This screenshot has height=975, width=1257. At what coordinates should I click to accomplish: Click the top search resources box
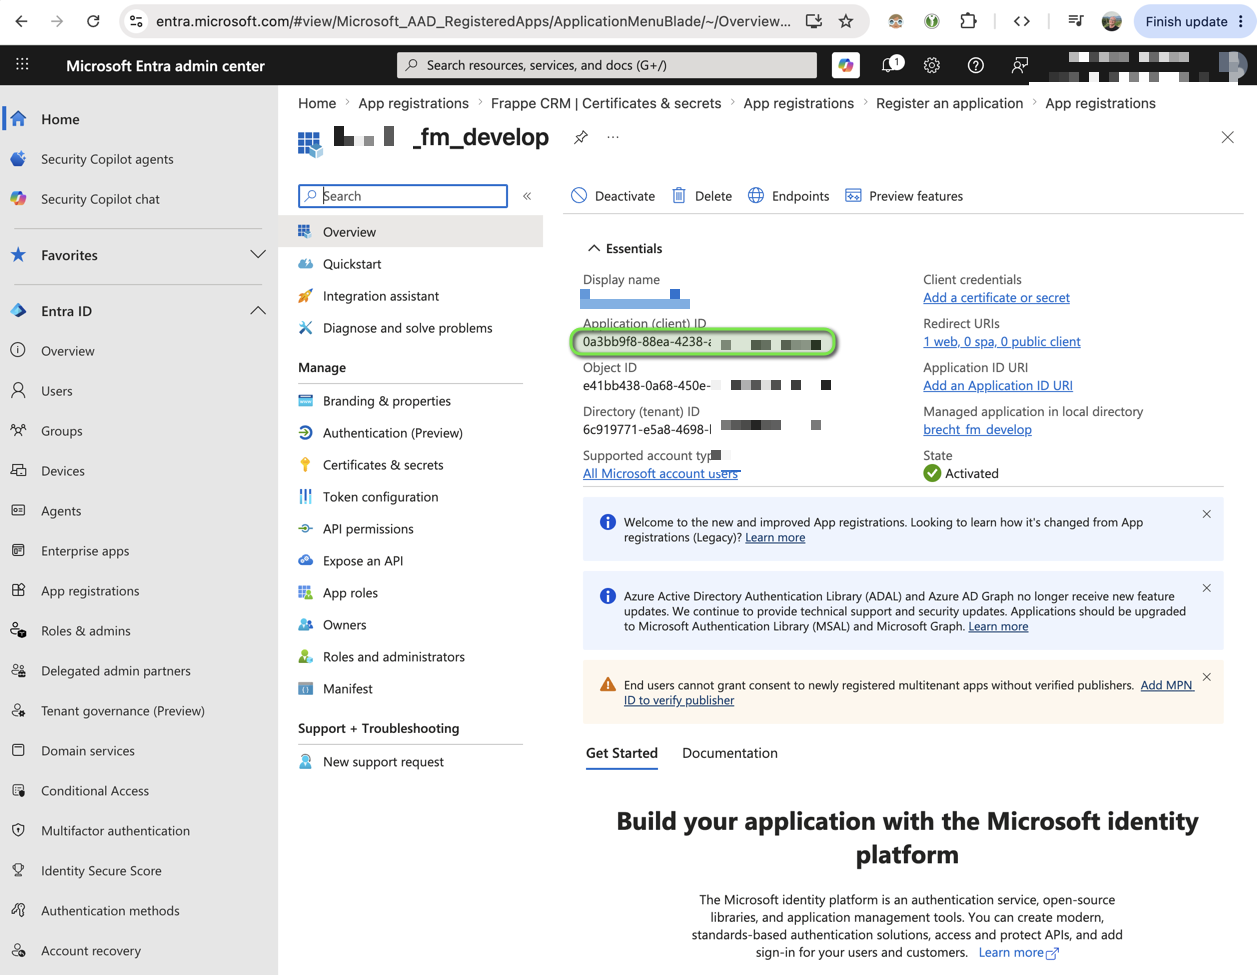click(607, 65)
